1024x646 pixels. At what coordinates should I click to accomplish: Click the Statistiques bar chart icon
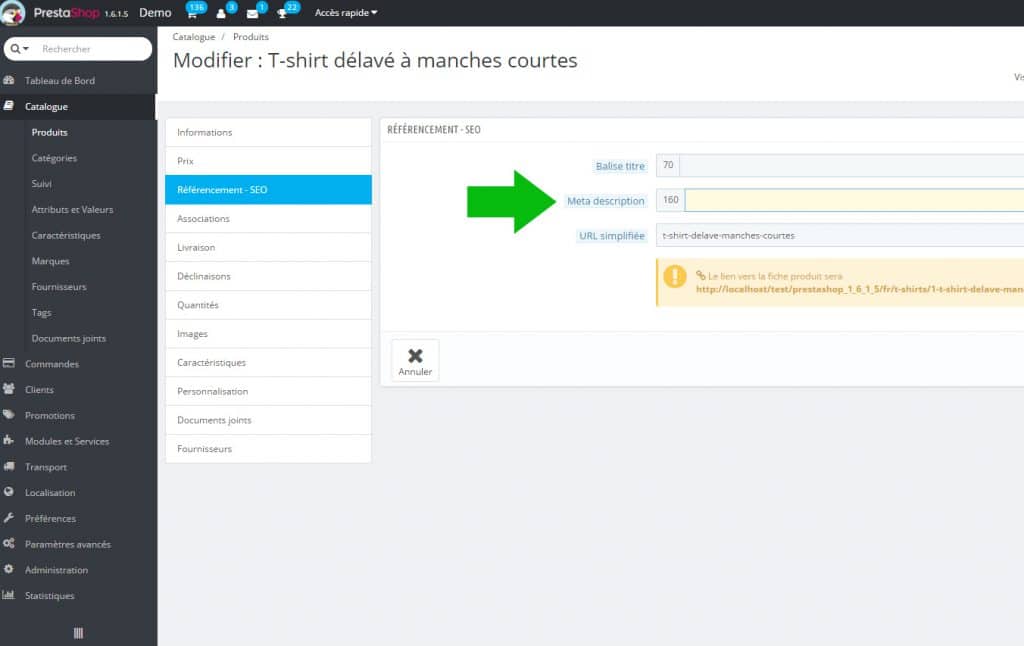[x=8, y=595]
